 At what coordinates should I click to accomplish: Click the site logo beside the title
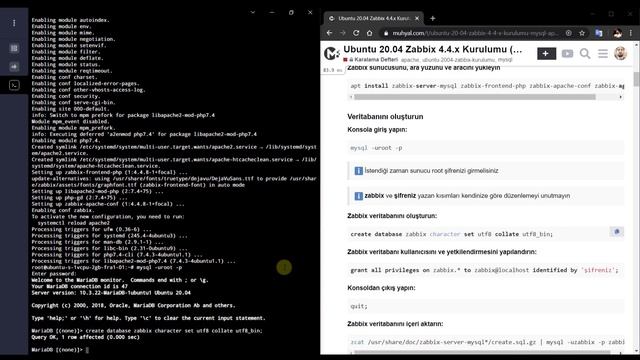pos(331,53)
